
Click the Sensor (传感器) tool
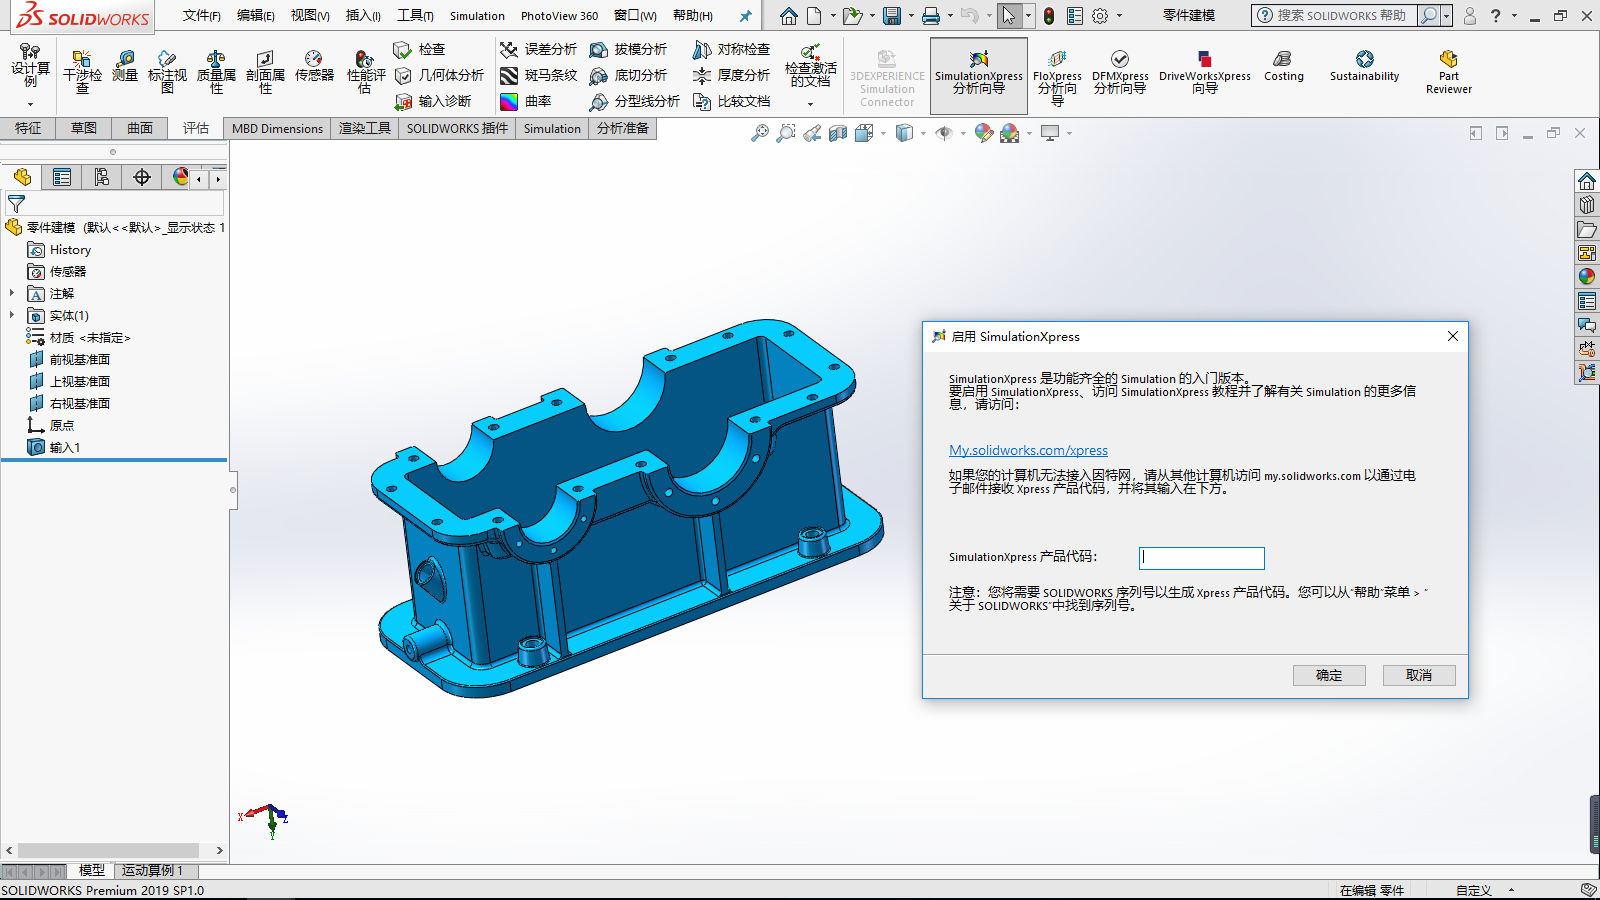[x=314, y=67]
